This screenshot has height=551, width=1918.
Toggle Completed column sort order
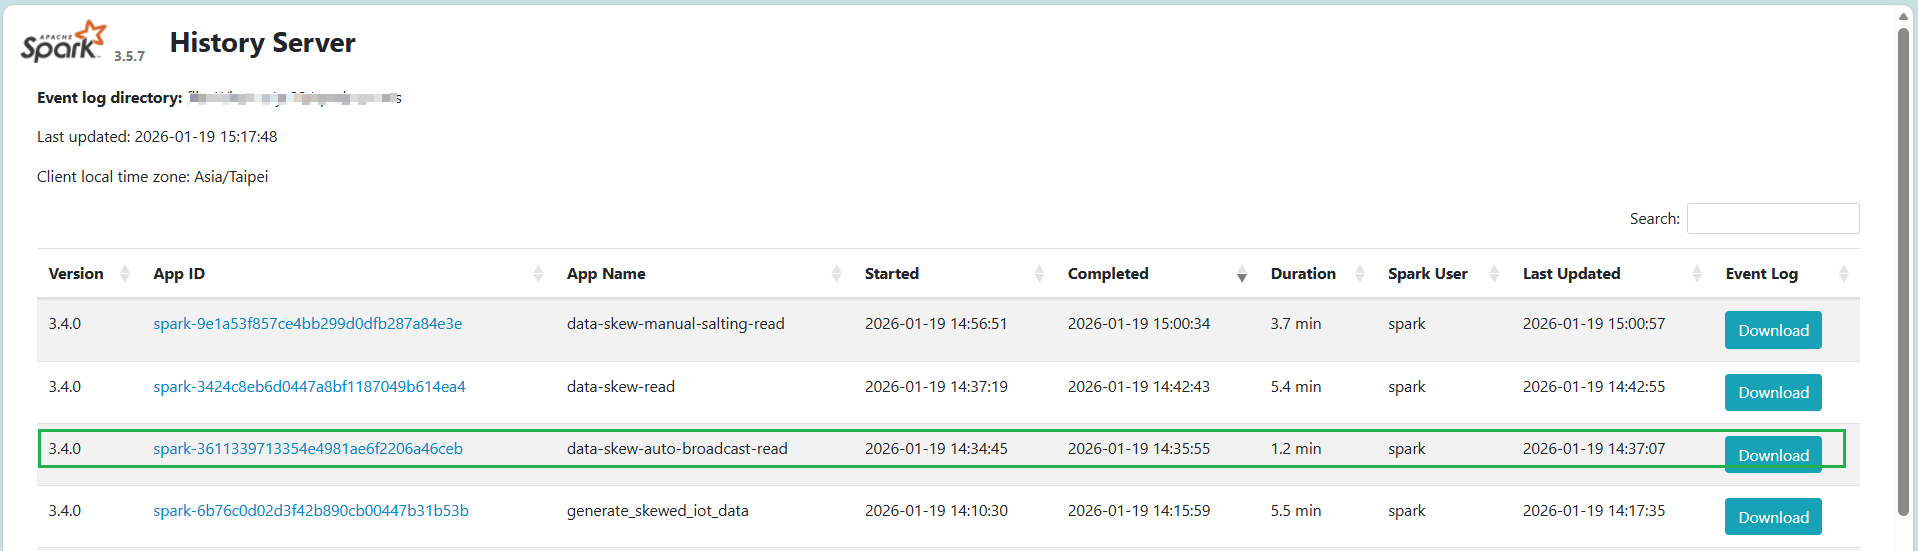coord(1241,275)
